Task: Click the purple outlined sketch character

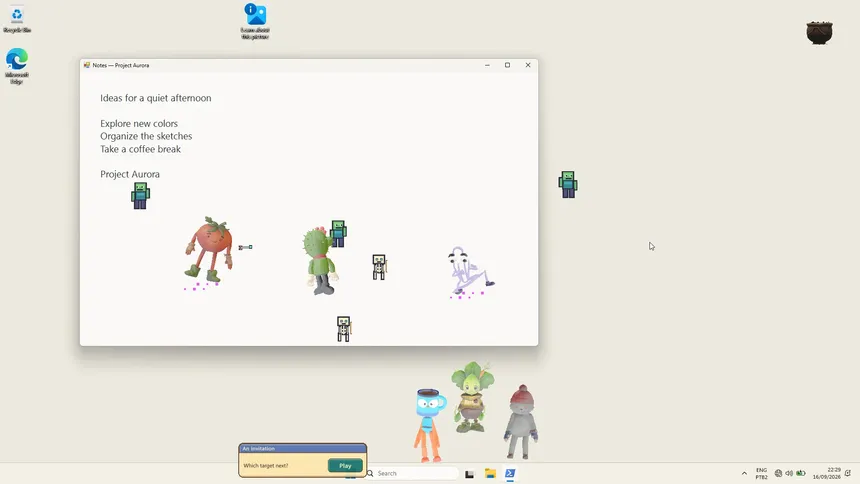Action: point(470,271)
